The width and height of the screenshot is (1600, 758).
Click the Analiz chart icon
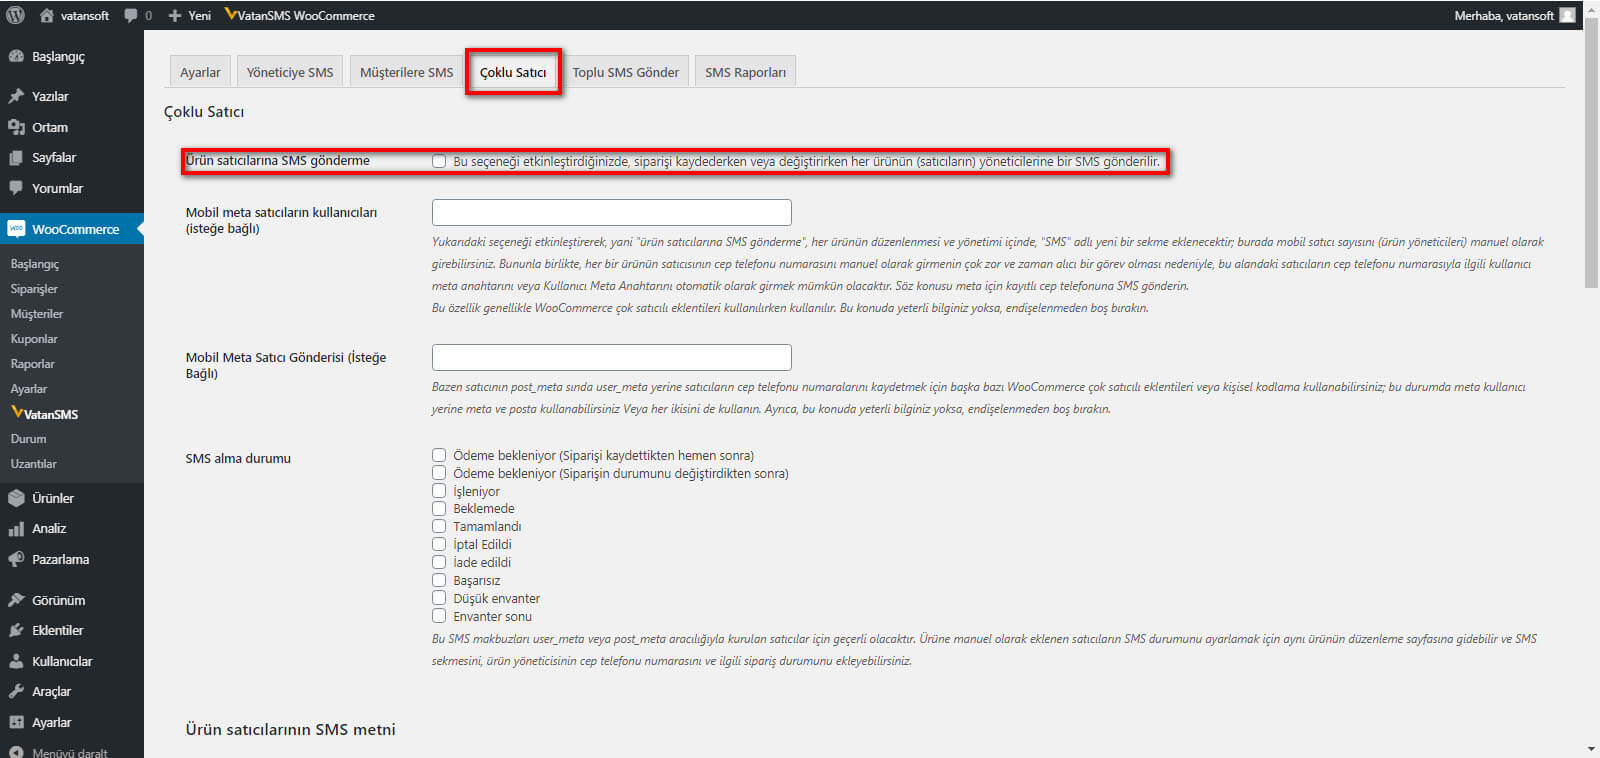(16, 528)
